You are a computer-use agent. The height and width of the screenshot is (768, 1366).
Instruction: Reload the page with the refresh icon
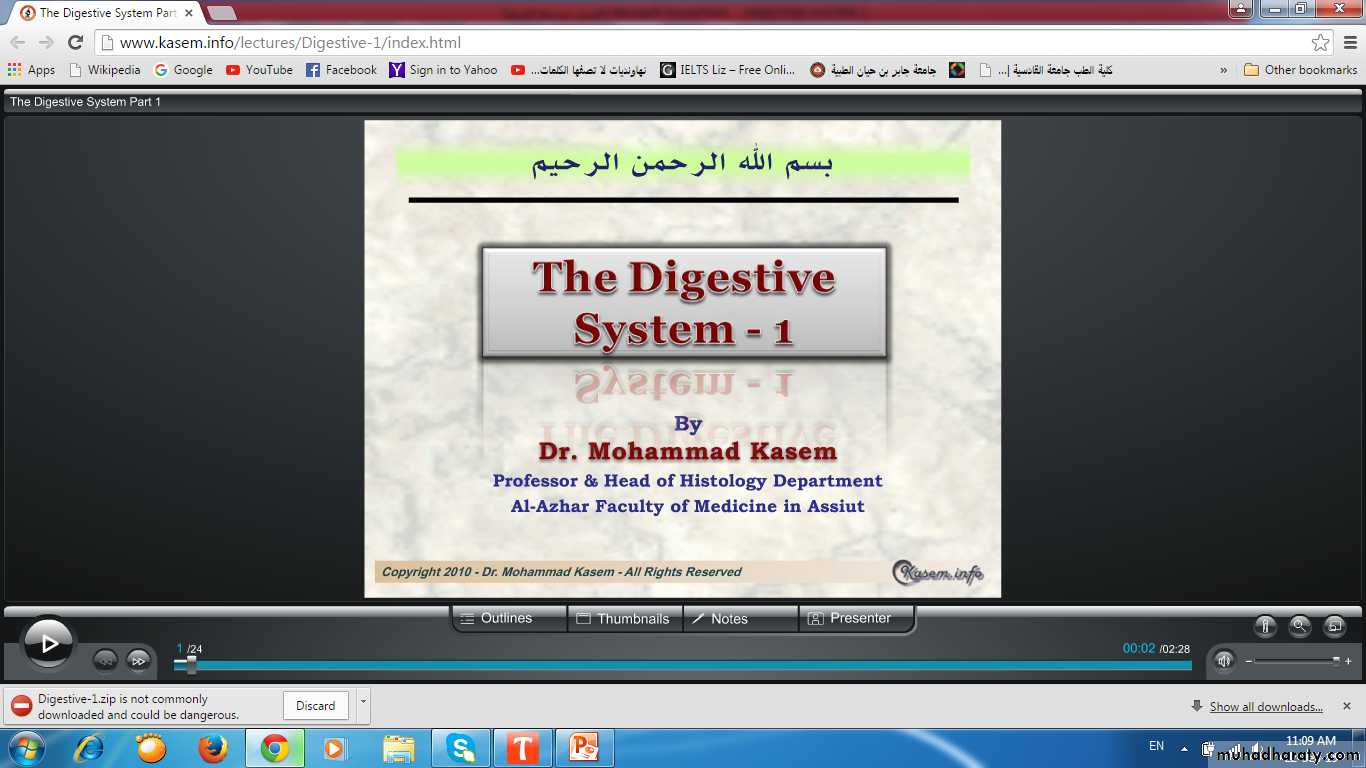point(75,43)
